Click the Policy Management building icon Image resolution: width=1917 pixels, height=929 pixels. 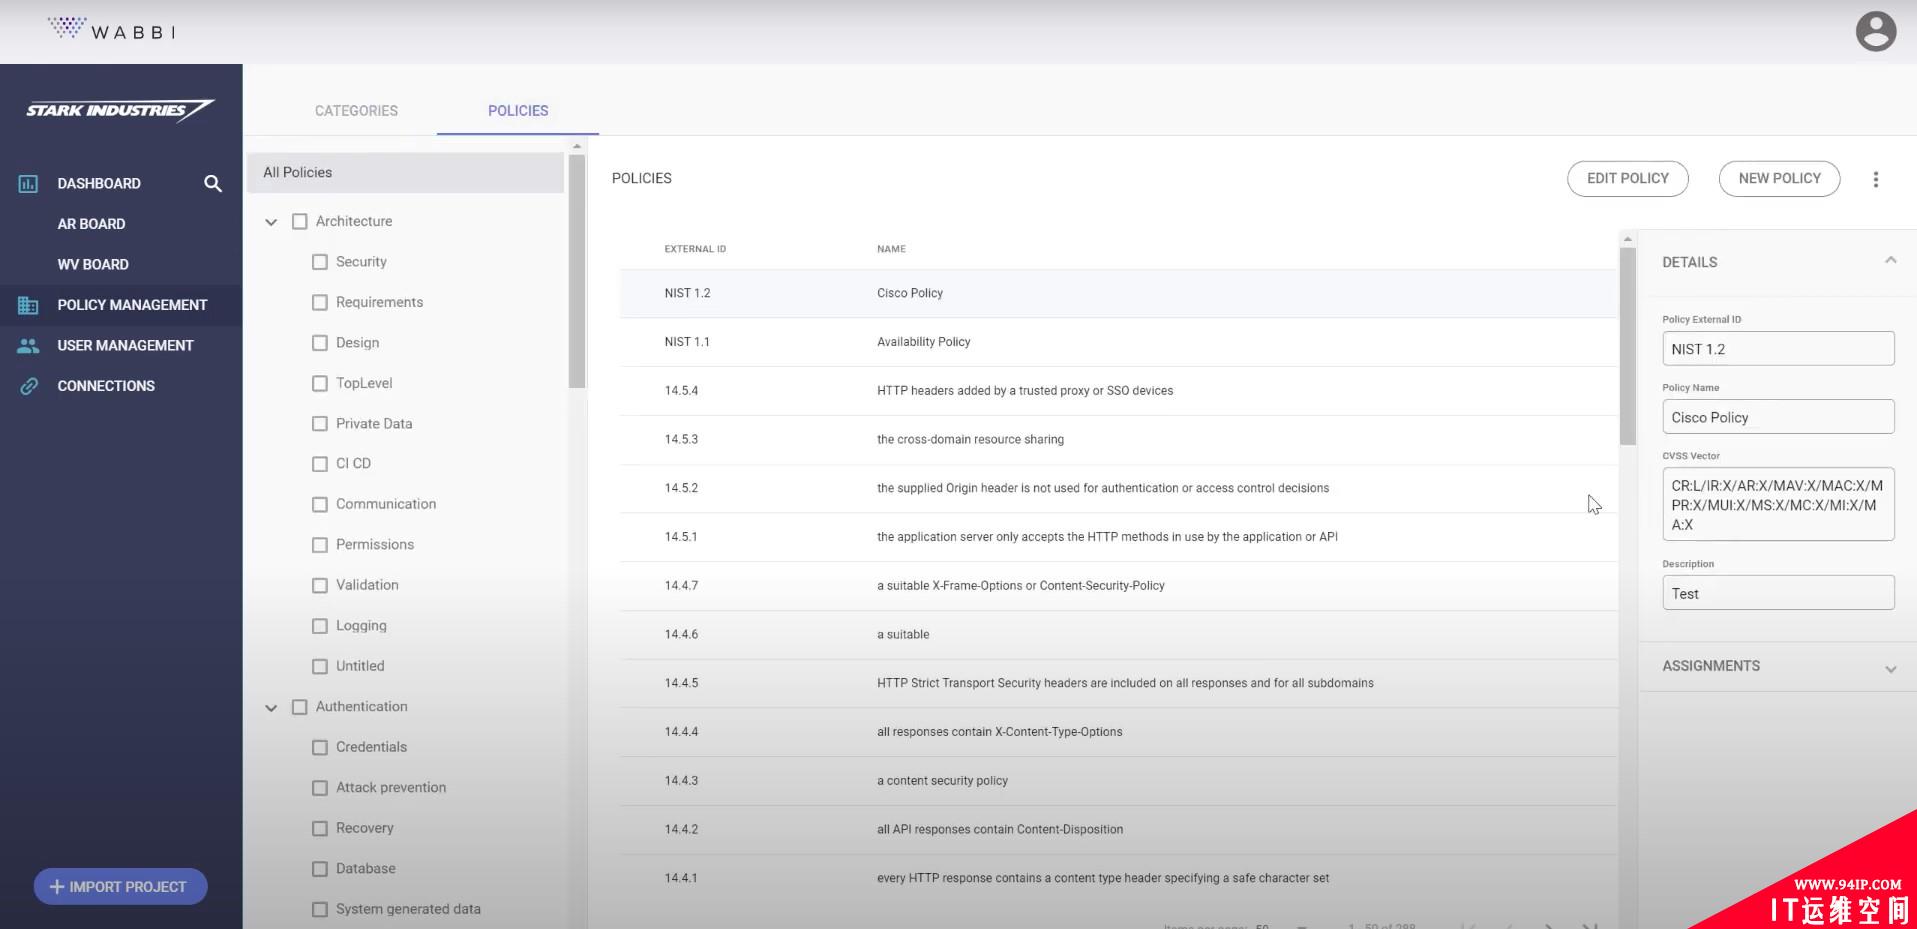pos(28,305)
